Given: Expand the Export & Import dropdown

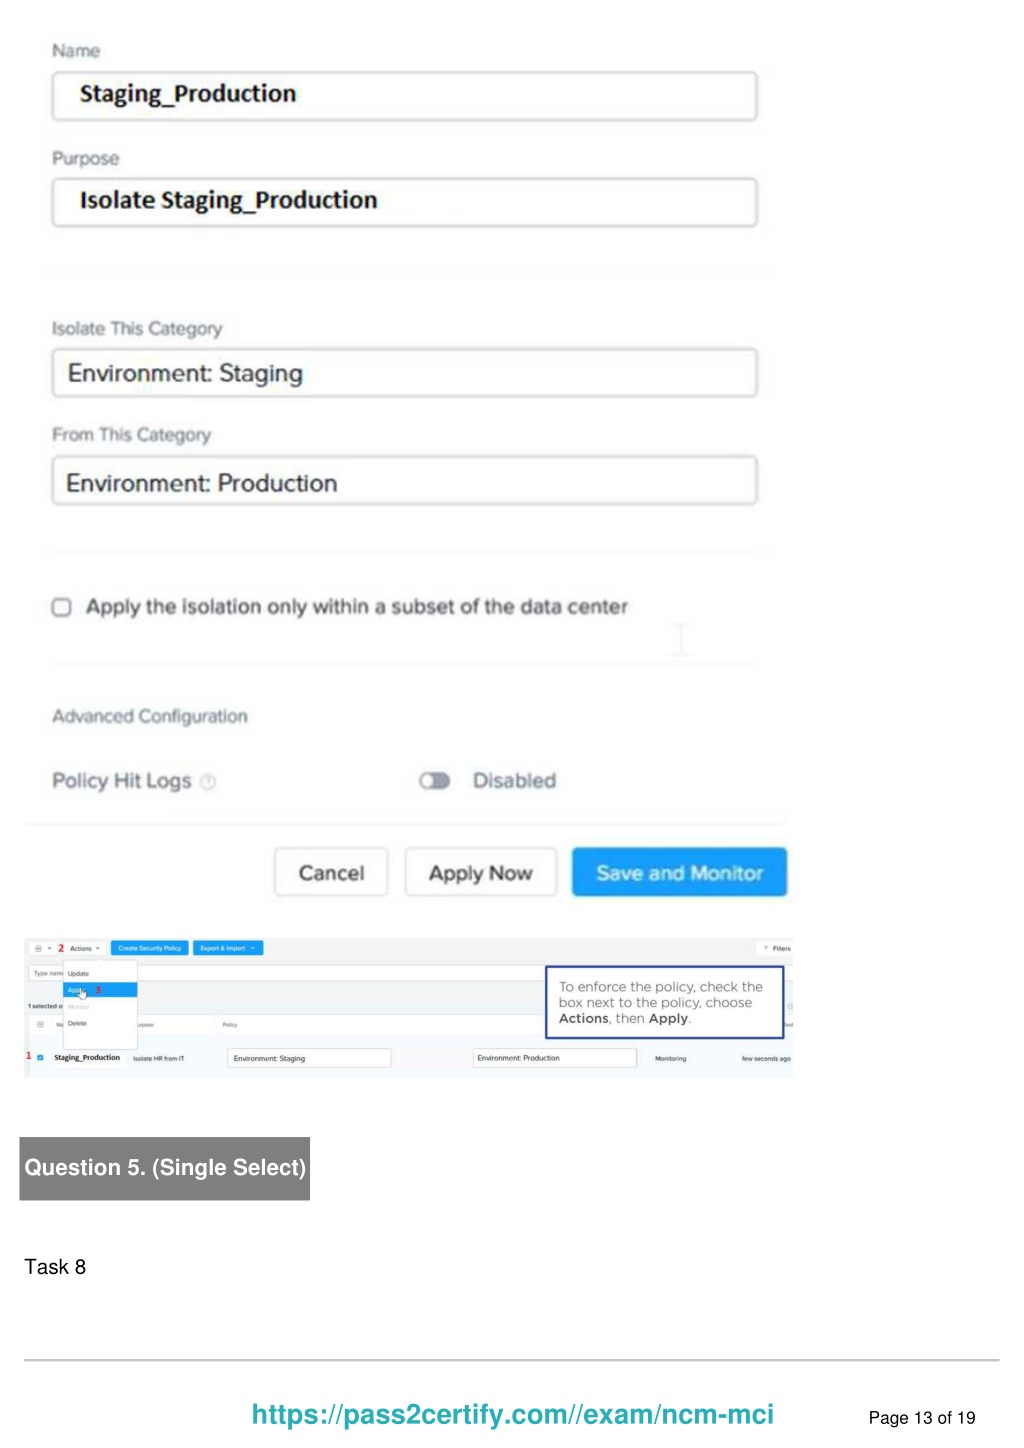Looking at the screenshot, I should click(x=227, y=948).
